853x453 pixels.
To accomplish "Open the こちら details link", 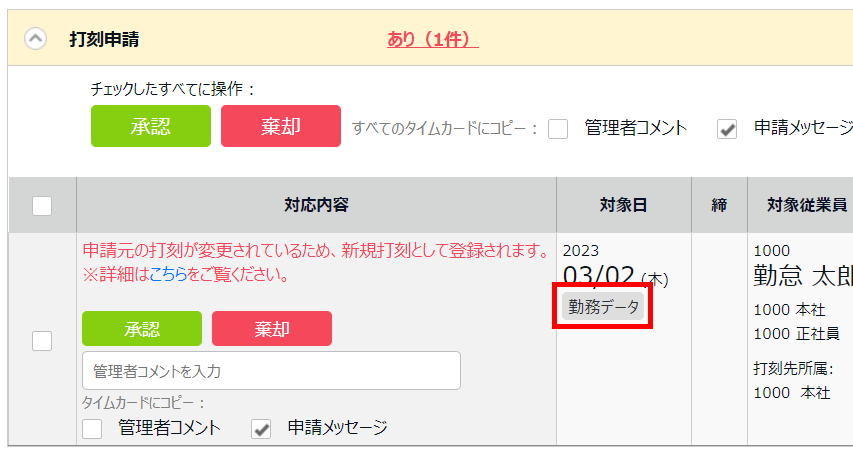I will 168,274.
